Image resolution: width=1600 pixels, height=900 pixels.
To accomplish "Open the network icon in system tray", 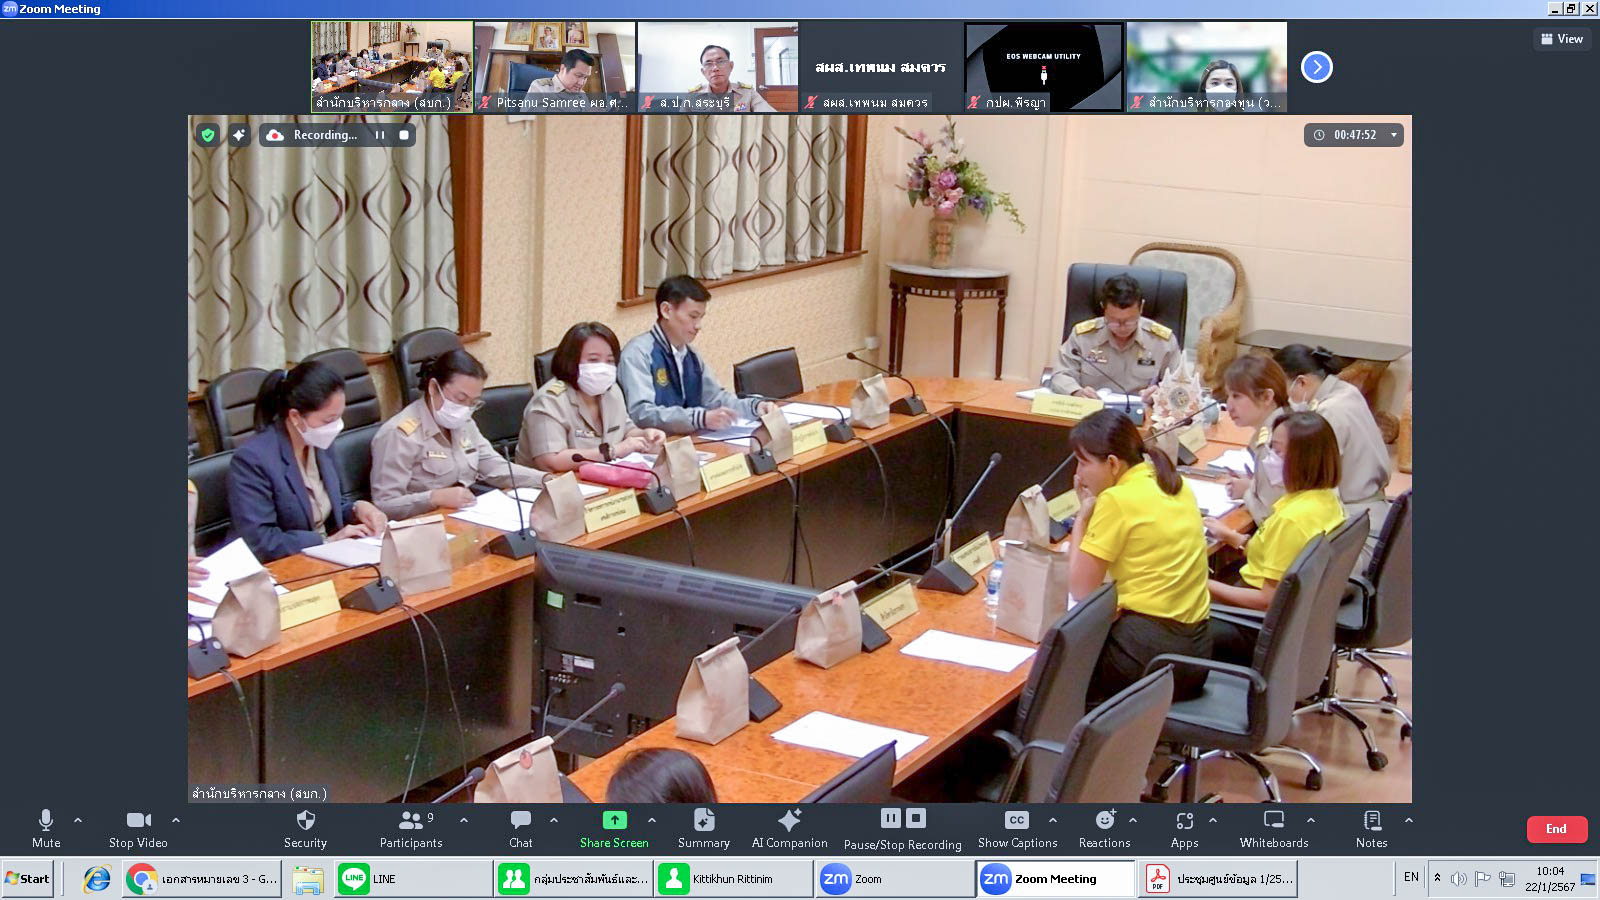I will (x=1507, y=879).
